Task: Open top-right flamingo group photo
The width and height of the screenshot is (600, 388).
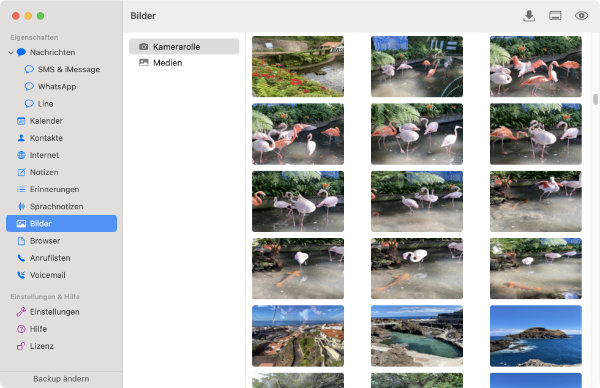Action: (x=536, y=66)
